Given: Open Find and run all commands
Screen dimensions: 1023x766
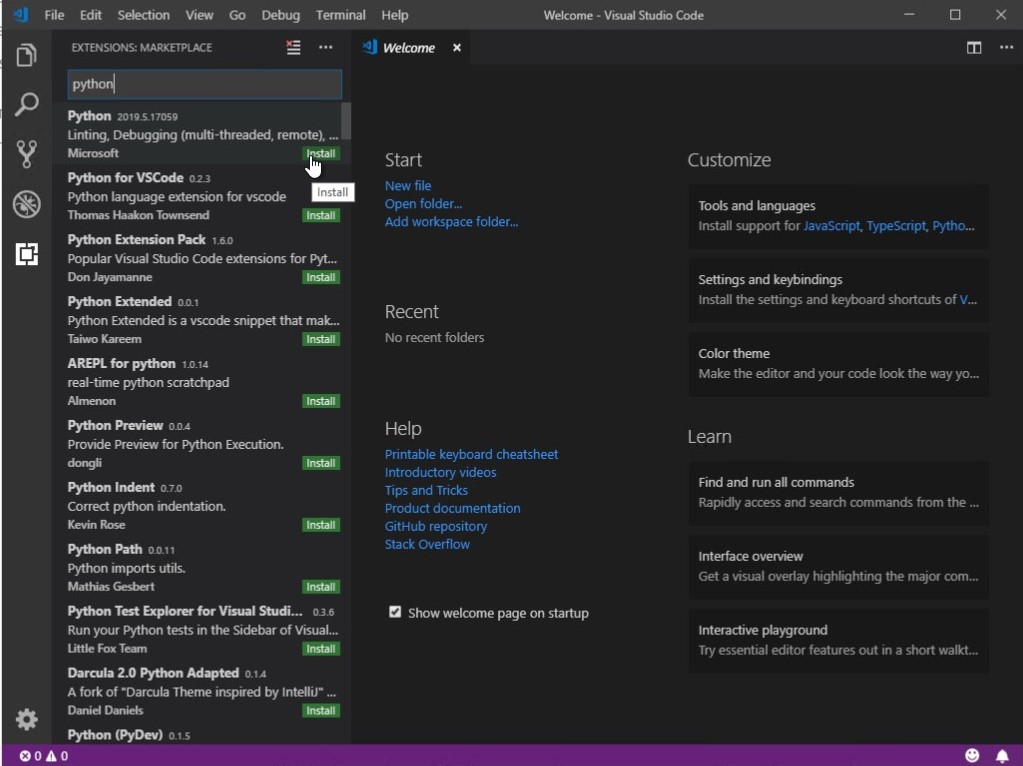Looking at the screenshot, I should pyautogui.click(x=838, y=493).
